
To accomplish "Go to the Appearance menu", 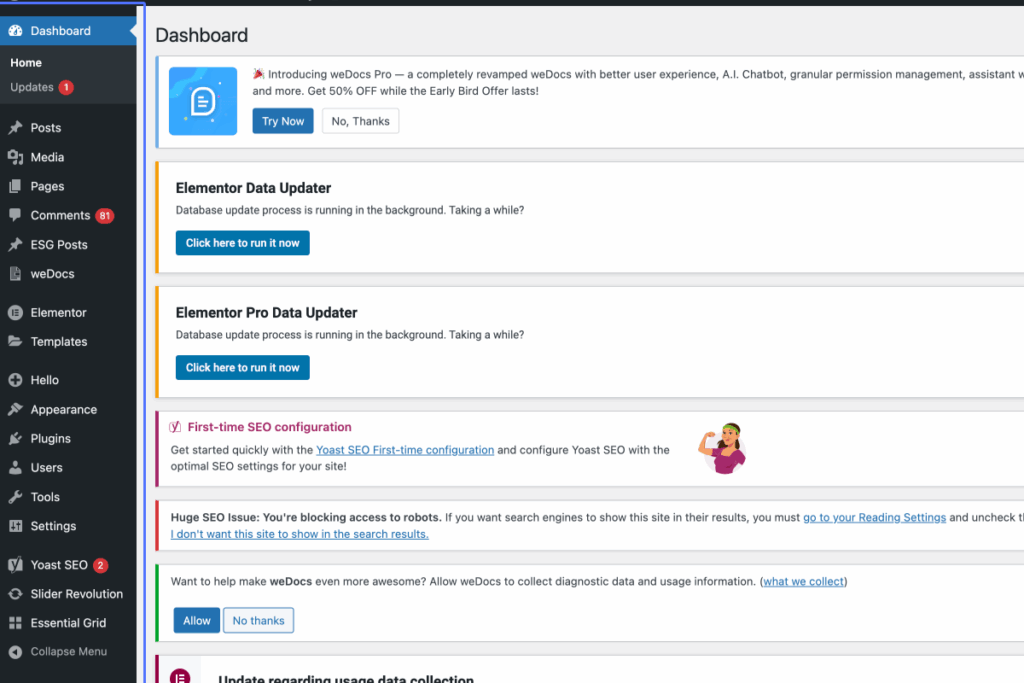I will (63, 409).
